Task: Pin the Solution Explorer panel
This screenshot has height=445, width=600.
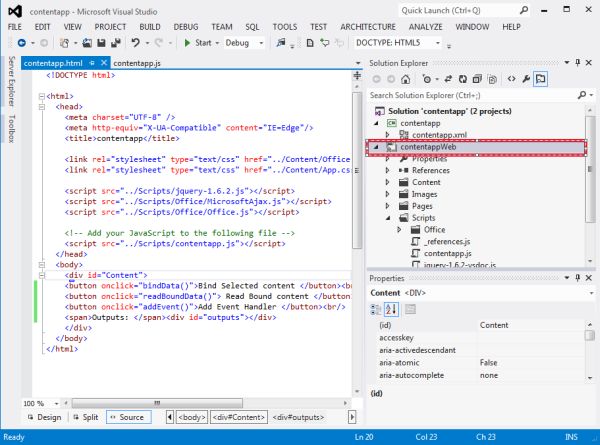Action: point(578,63)
